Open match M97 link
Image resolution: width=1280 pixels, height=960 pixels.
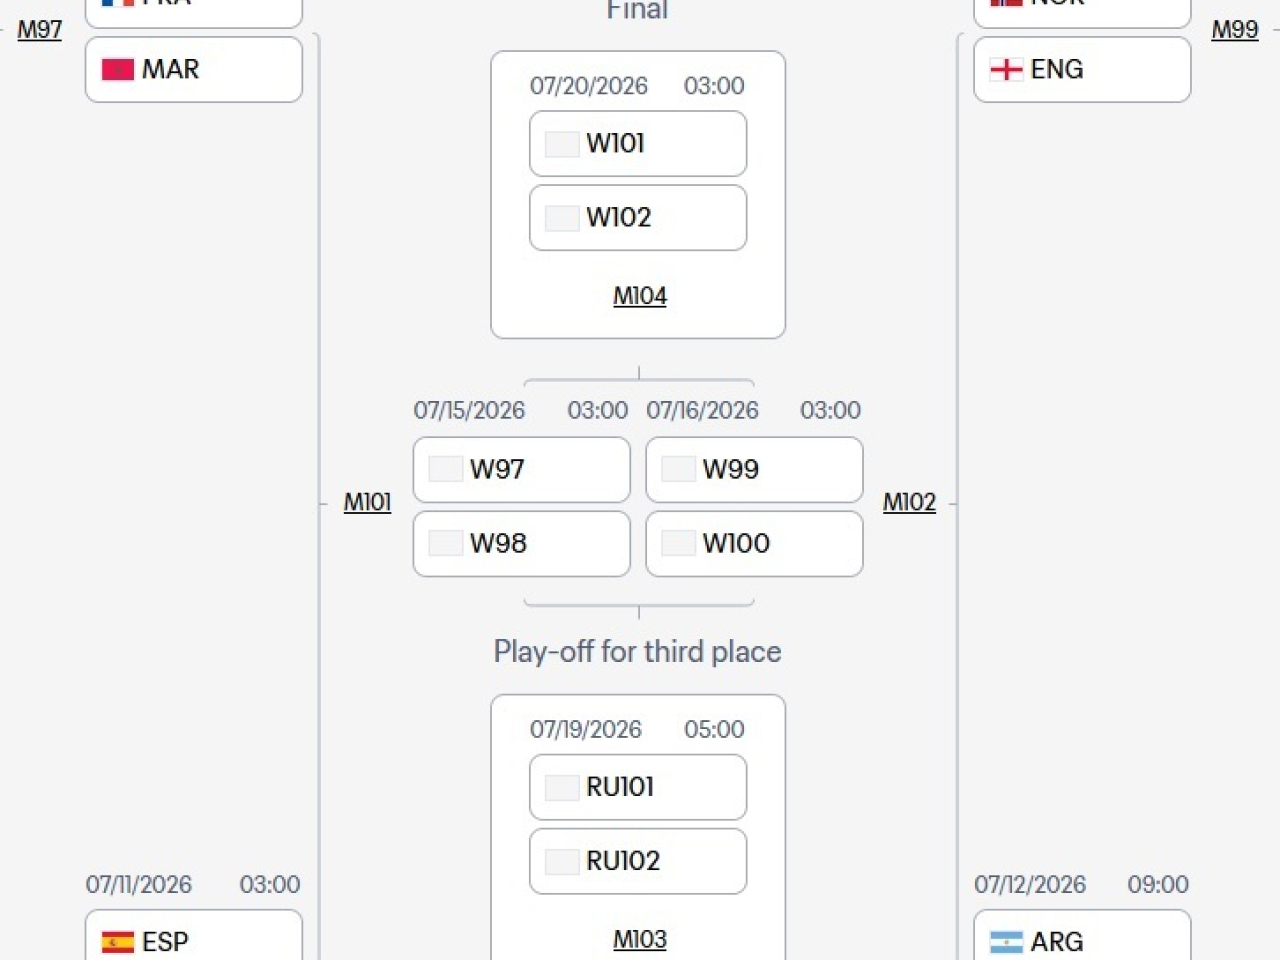[x=40, y=29]
